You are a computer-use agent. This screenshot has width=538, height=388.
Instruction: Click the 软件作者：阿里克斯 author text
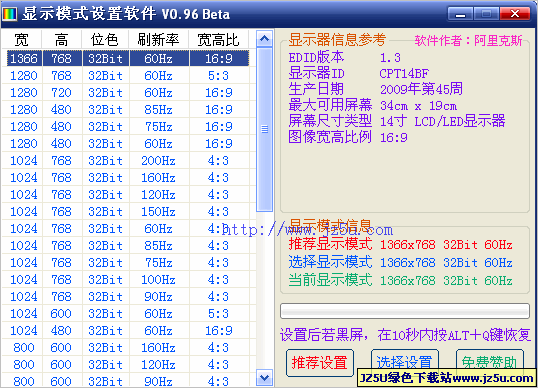click(468, 40)
